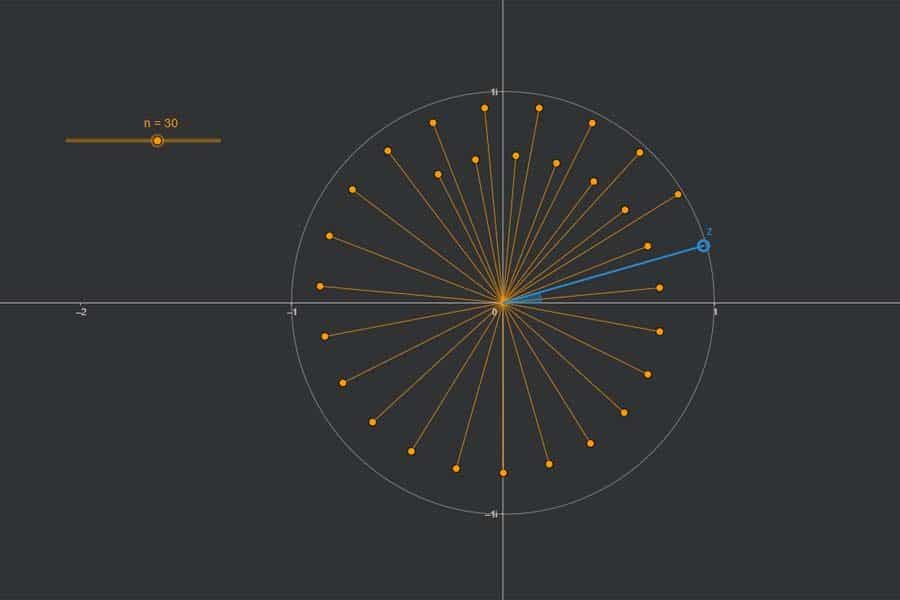The image size is (900, 600).
Task: Click the "-1i" label at the circle's bottom
Action: pyautogui.click(x=491, y=514)
